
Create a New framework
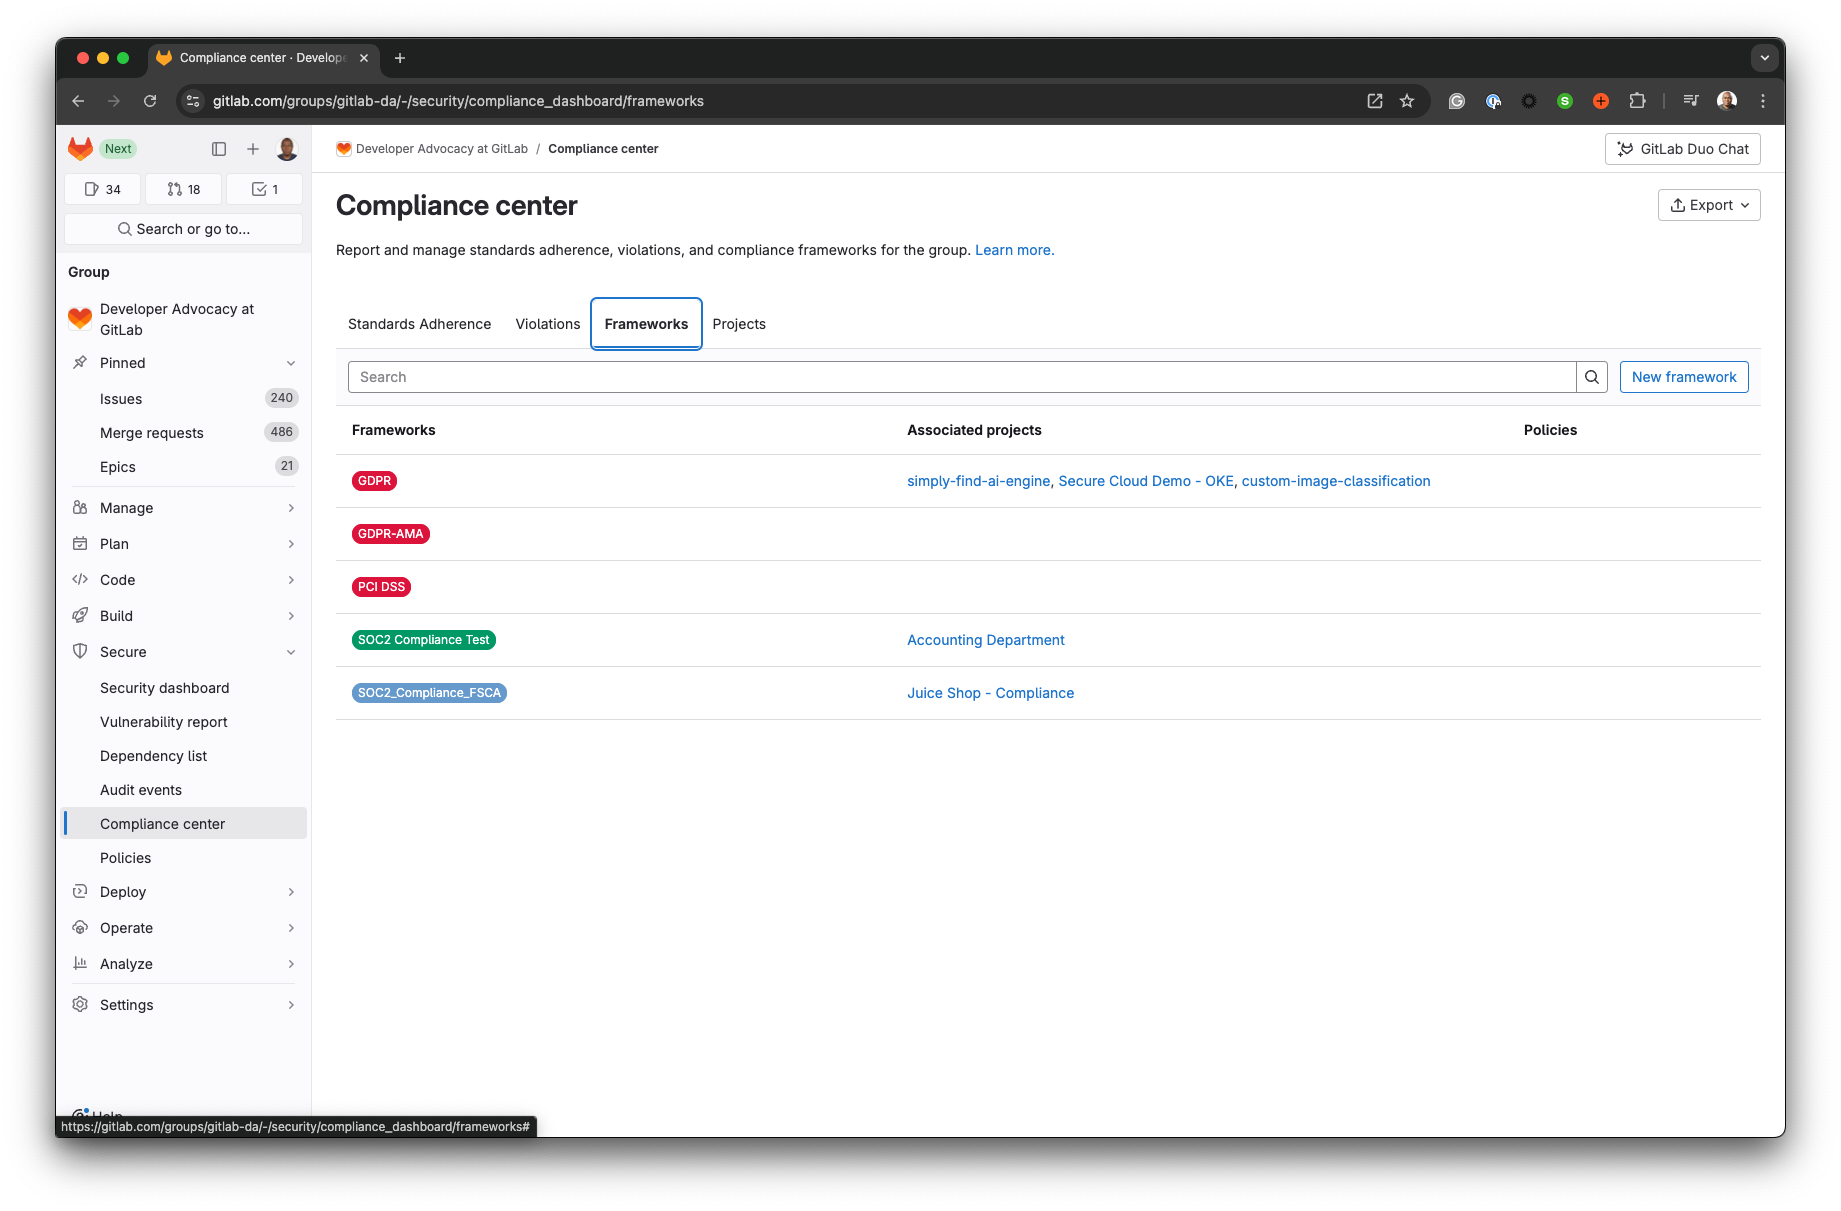[1684, 377]
